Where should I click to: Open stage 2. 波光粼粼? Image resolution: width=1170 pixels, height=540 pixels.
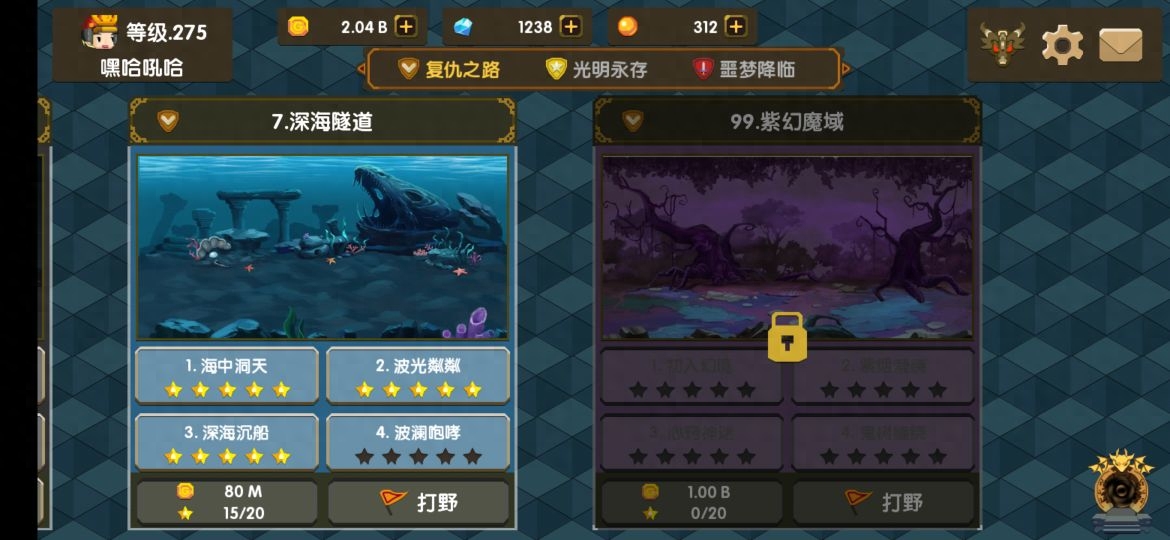pyautogui.click(x=418, y=376)
